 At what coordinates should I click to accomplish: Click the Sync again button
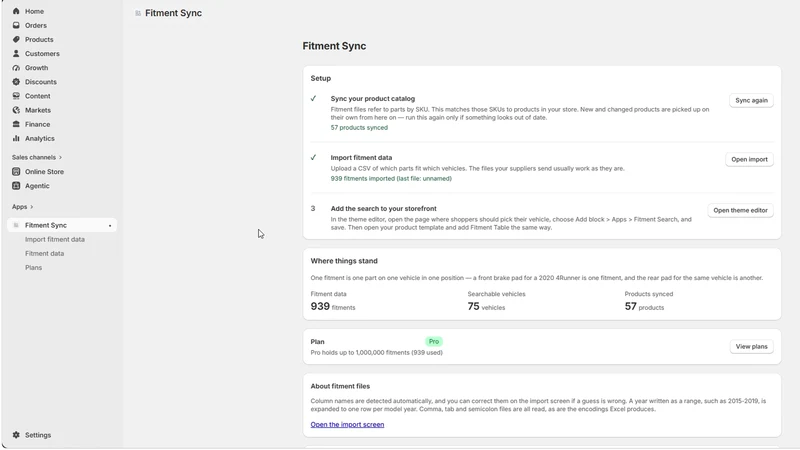coord(751,101)
